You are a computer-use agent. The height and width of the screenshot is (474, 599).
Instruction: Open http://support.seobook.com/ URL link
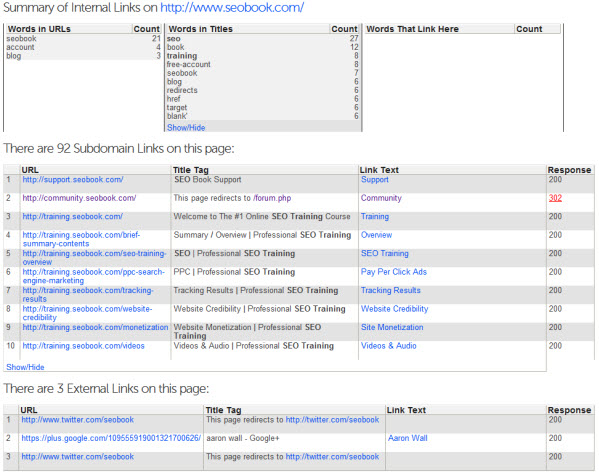pos(73,180)
